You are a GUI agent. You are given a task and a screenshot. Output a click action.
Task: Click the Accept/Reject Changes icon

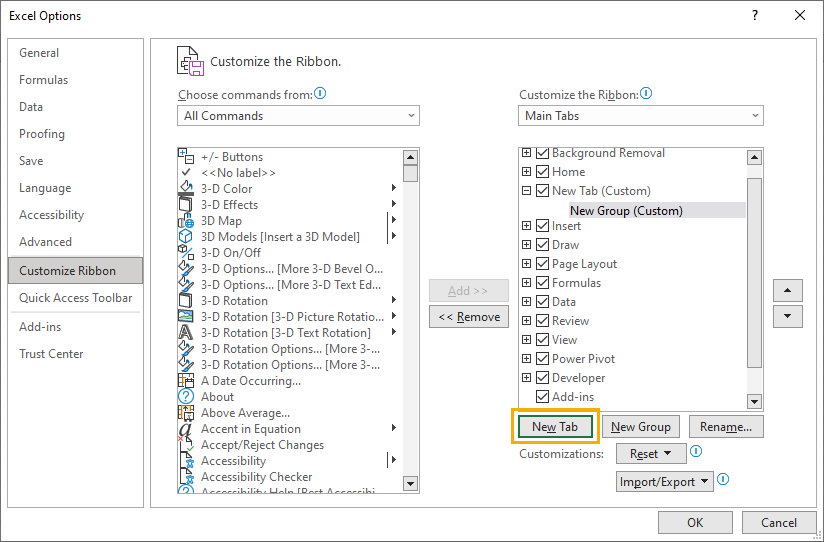pos(186,445)
